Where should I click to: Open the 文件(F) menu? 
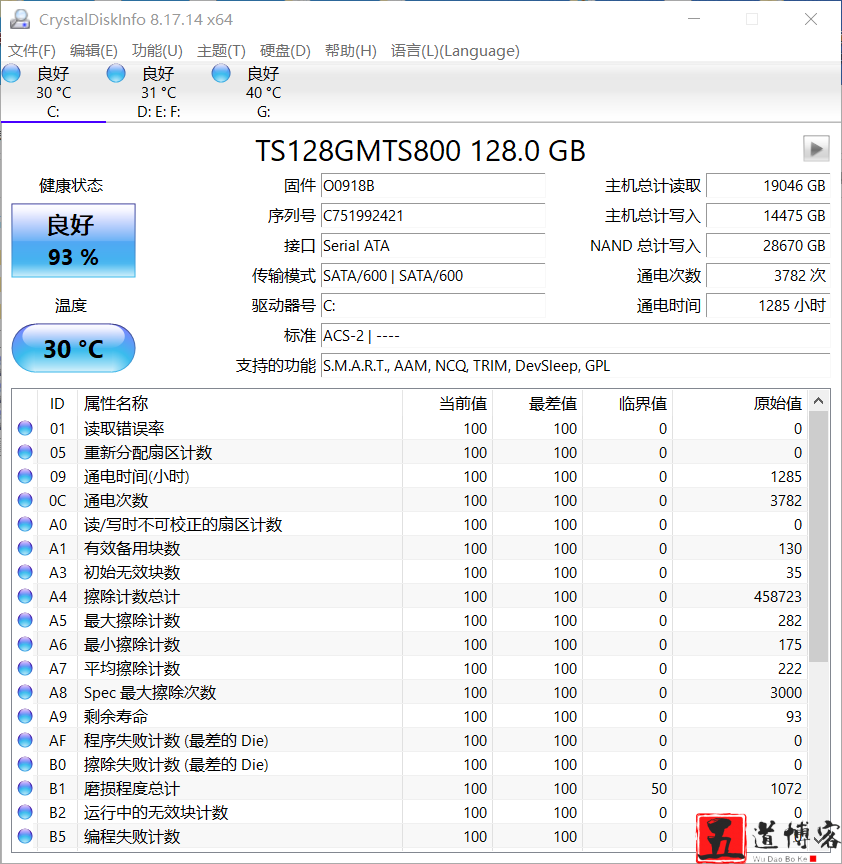tap(32, 51)
